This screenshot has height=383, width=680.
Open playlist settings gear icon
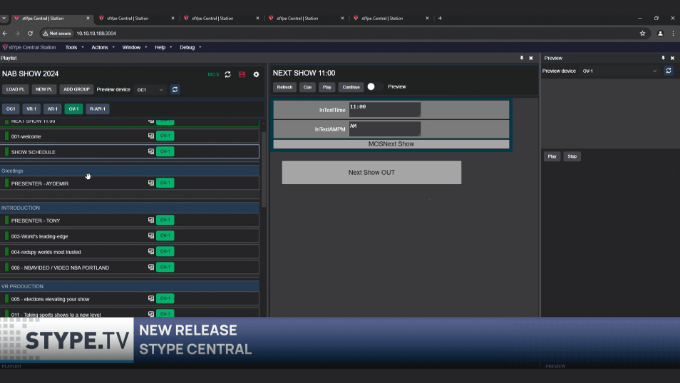coord(256,74)
